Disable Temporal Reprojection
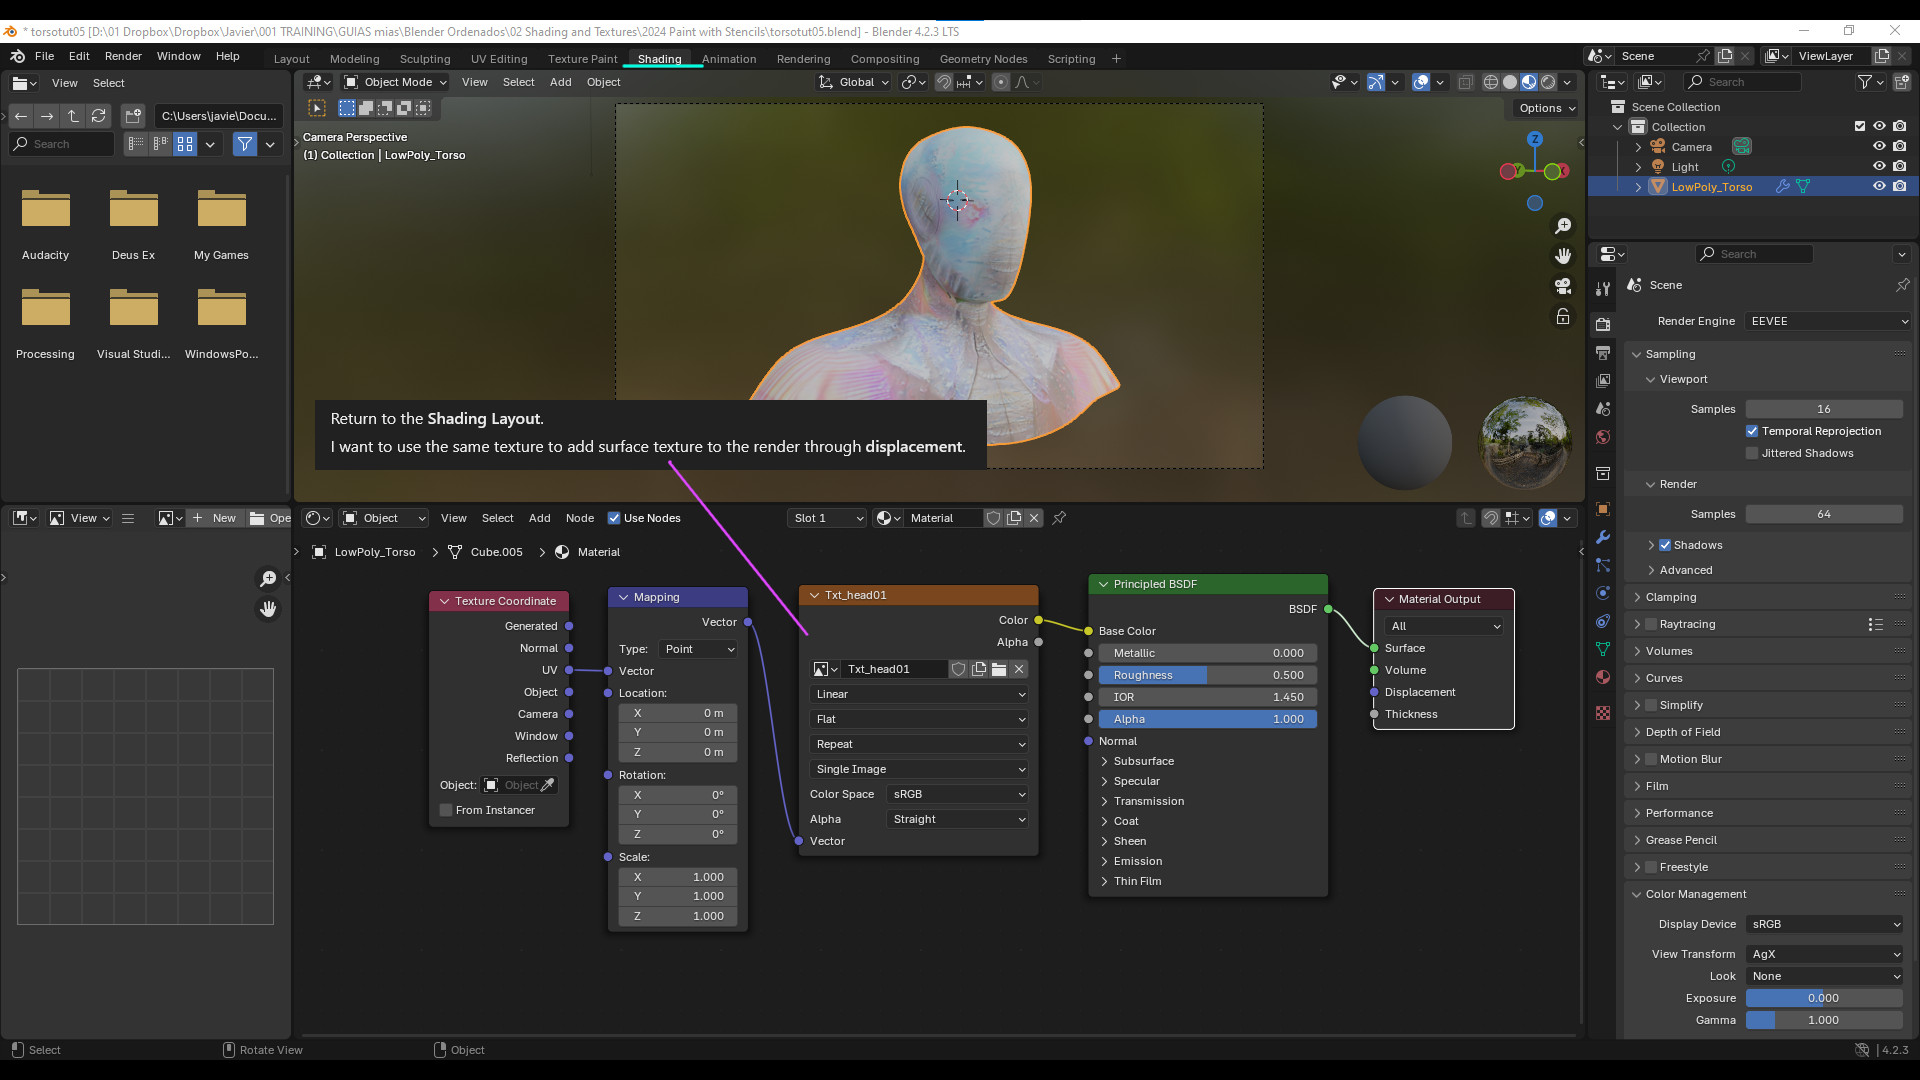1920x1080 pixels. (x=1752, y=431)
